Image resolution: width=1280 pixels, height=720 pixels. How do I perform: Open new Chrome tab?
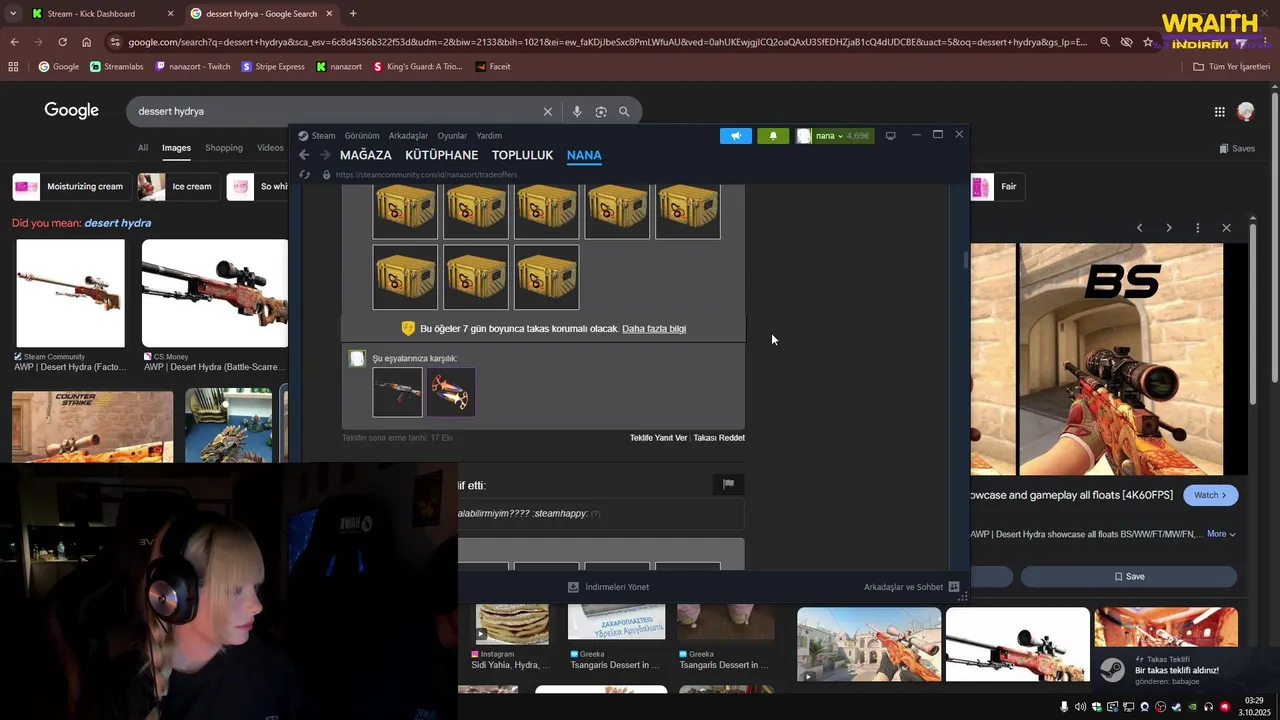pos(353,13)
